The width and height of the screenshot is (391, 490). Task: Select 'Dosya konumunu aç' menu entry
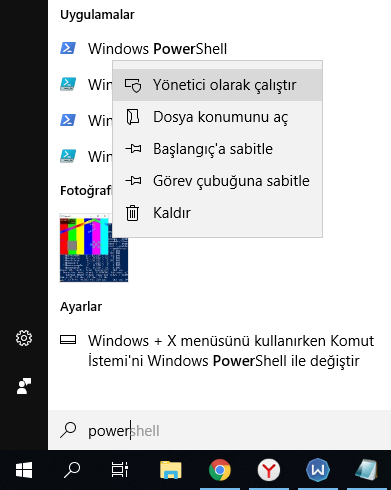pyautogui.click(x=217, y=117)
